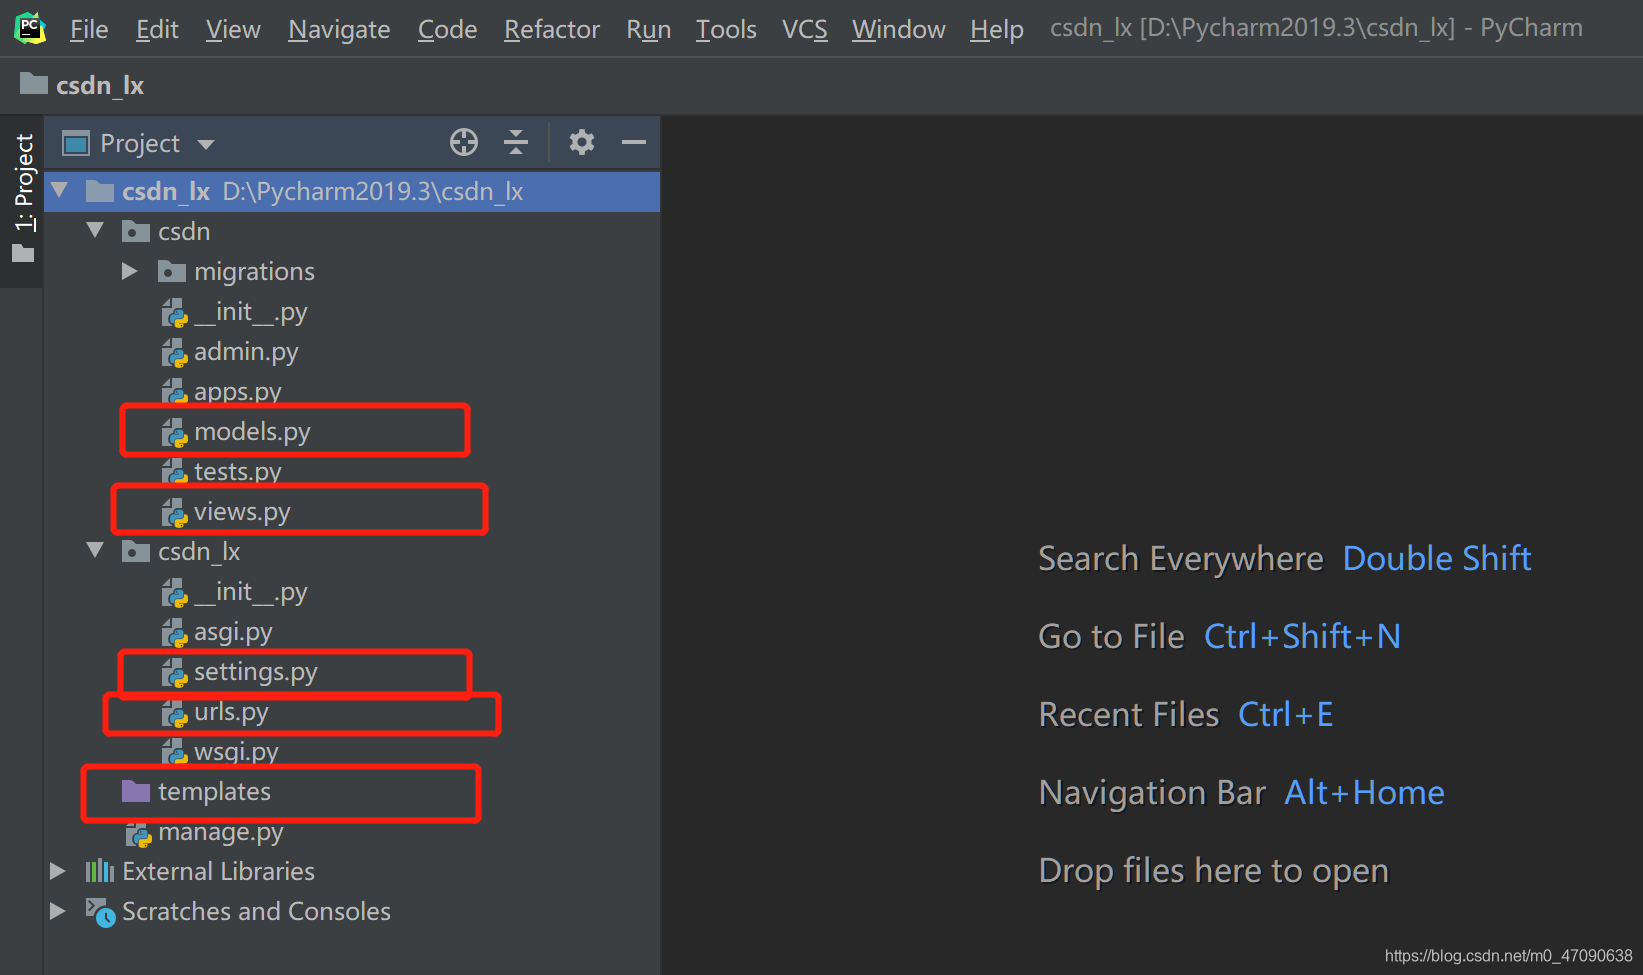Click the purple templates folder icon
This screenshot has width=1643, height=975.
[136, 791]
